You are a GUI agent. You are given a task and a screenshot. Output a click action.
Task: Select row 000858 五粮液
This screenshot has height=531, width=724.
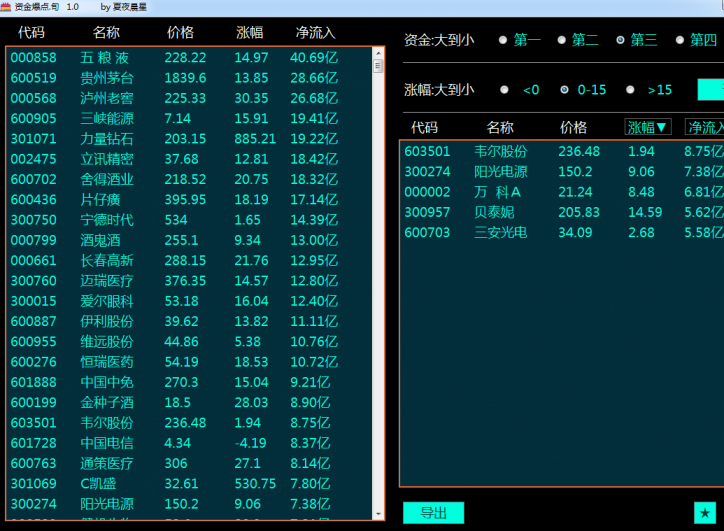tap(189, 58)
